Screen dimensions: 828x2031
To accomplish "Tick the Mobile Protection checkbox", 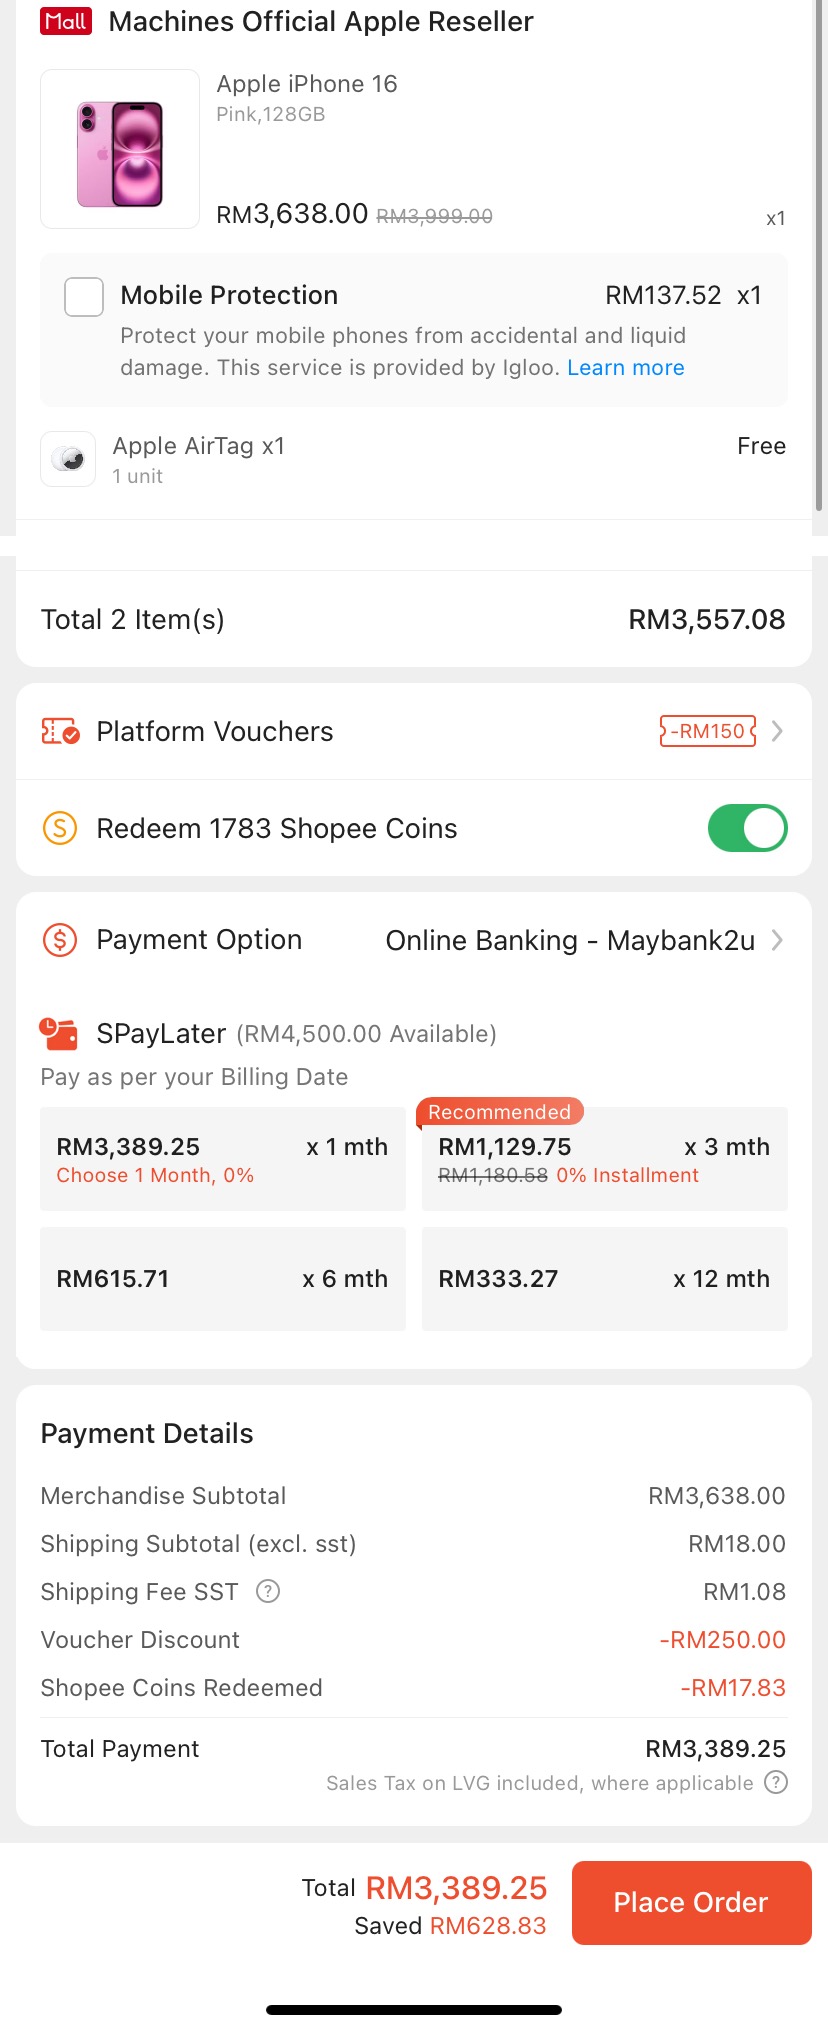I will click(84, 297).
